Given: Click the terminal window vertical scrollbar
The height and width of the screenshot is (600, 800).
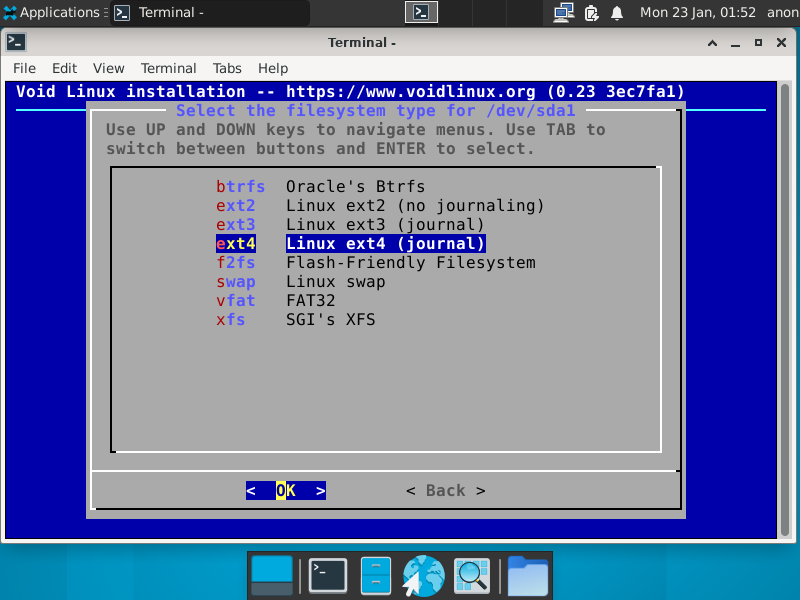Looking at the screenshot, I should pos(785,309).
